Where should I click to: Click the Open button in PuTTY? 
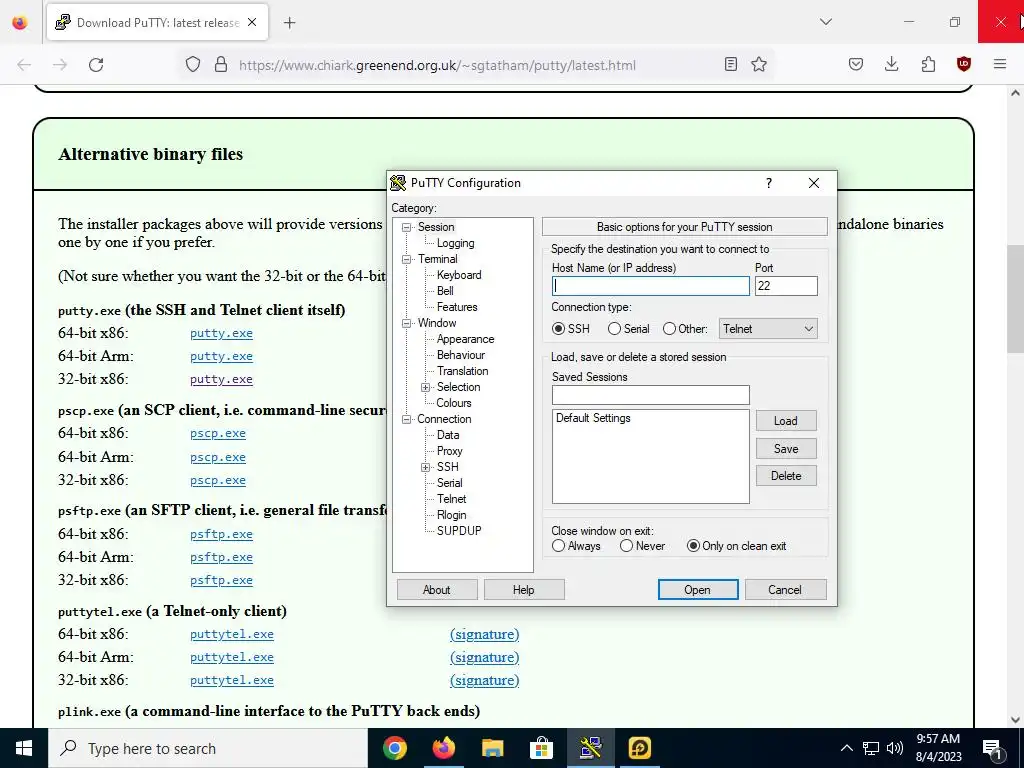click(x=697, y=590)
